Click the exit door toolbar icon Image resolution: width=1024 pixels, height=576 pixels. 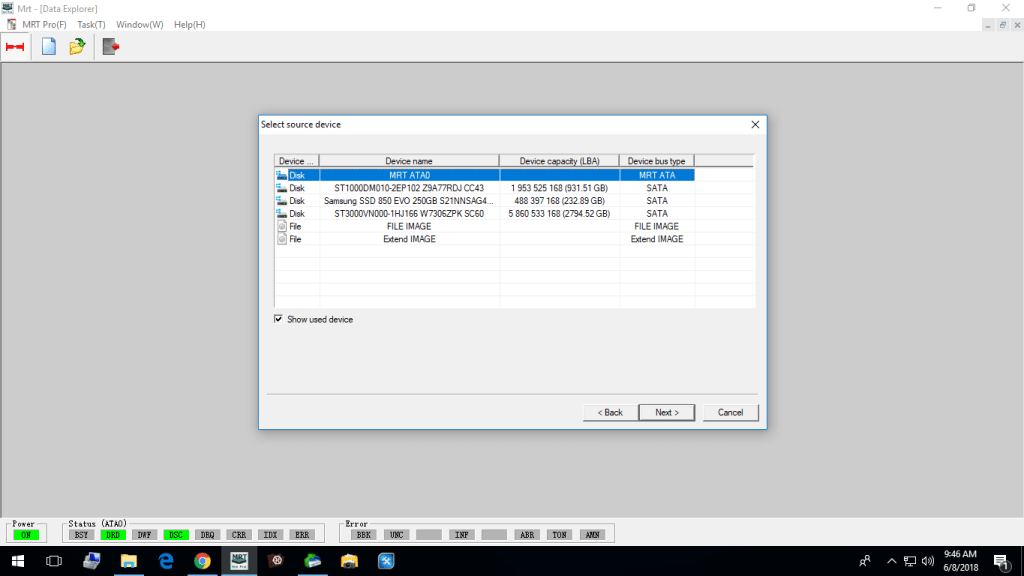click(111, 46)
